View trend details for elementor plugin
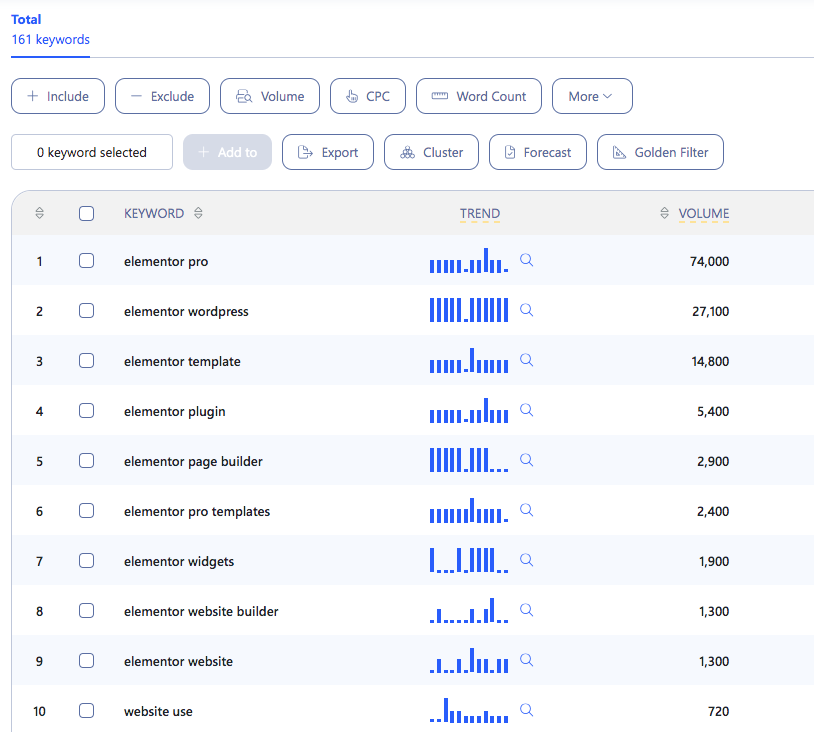Screen dimensions: 814x732 point(526,410)
